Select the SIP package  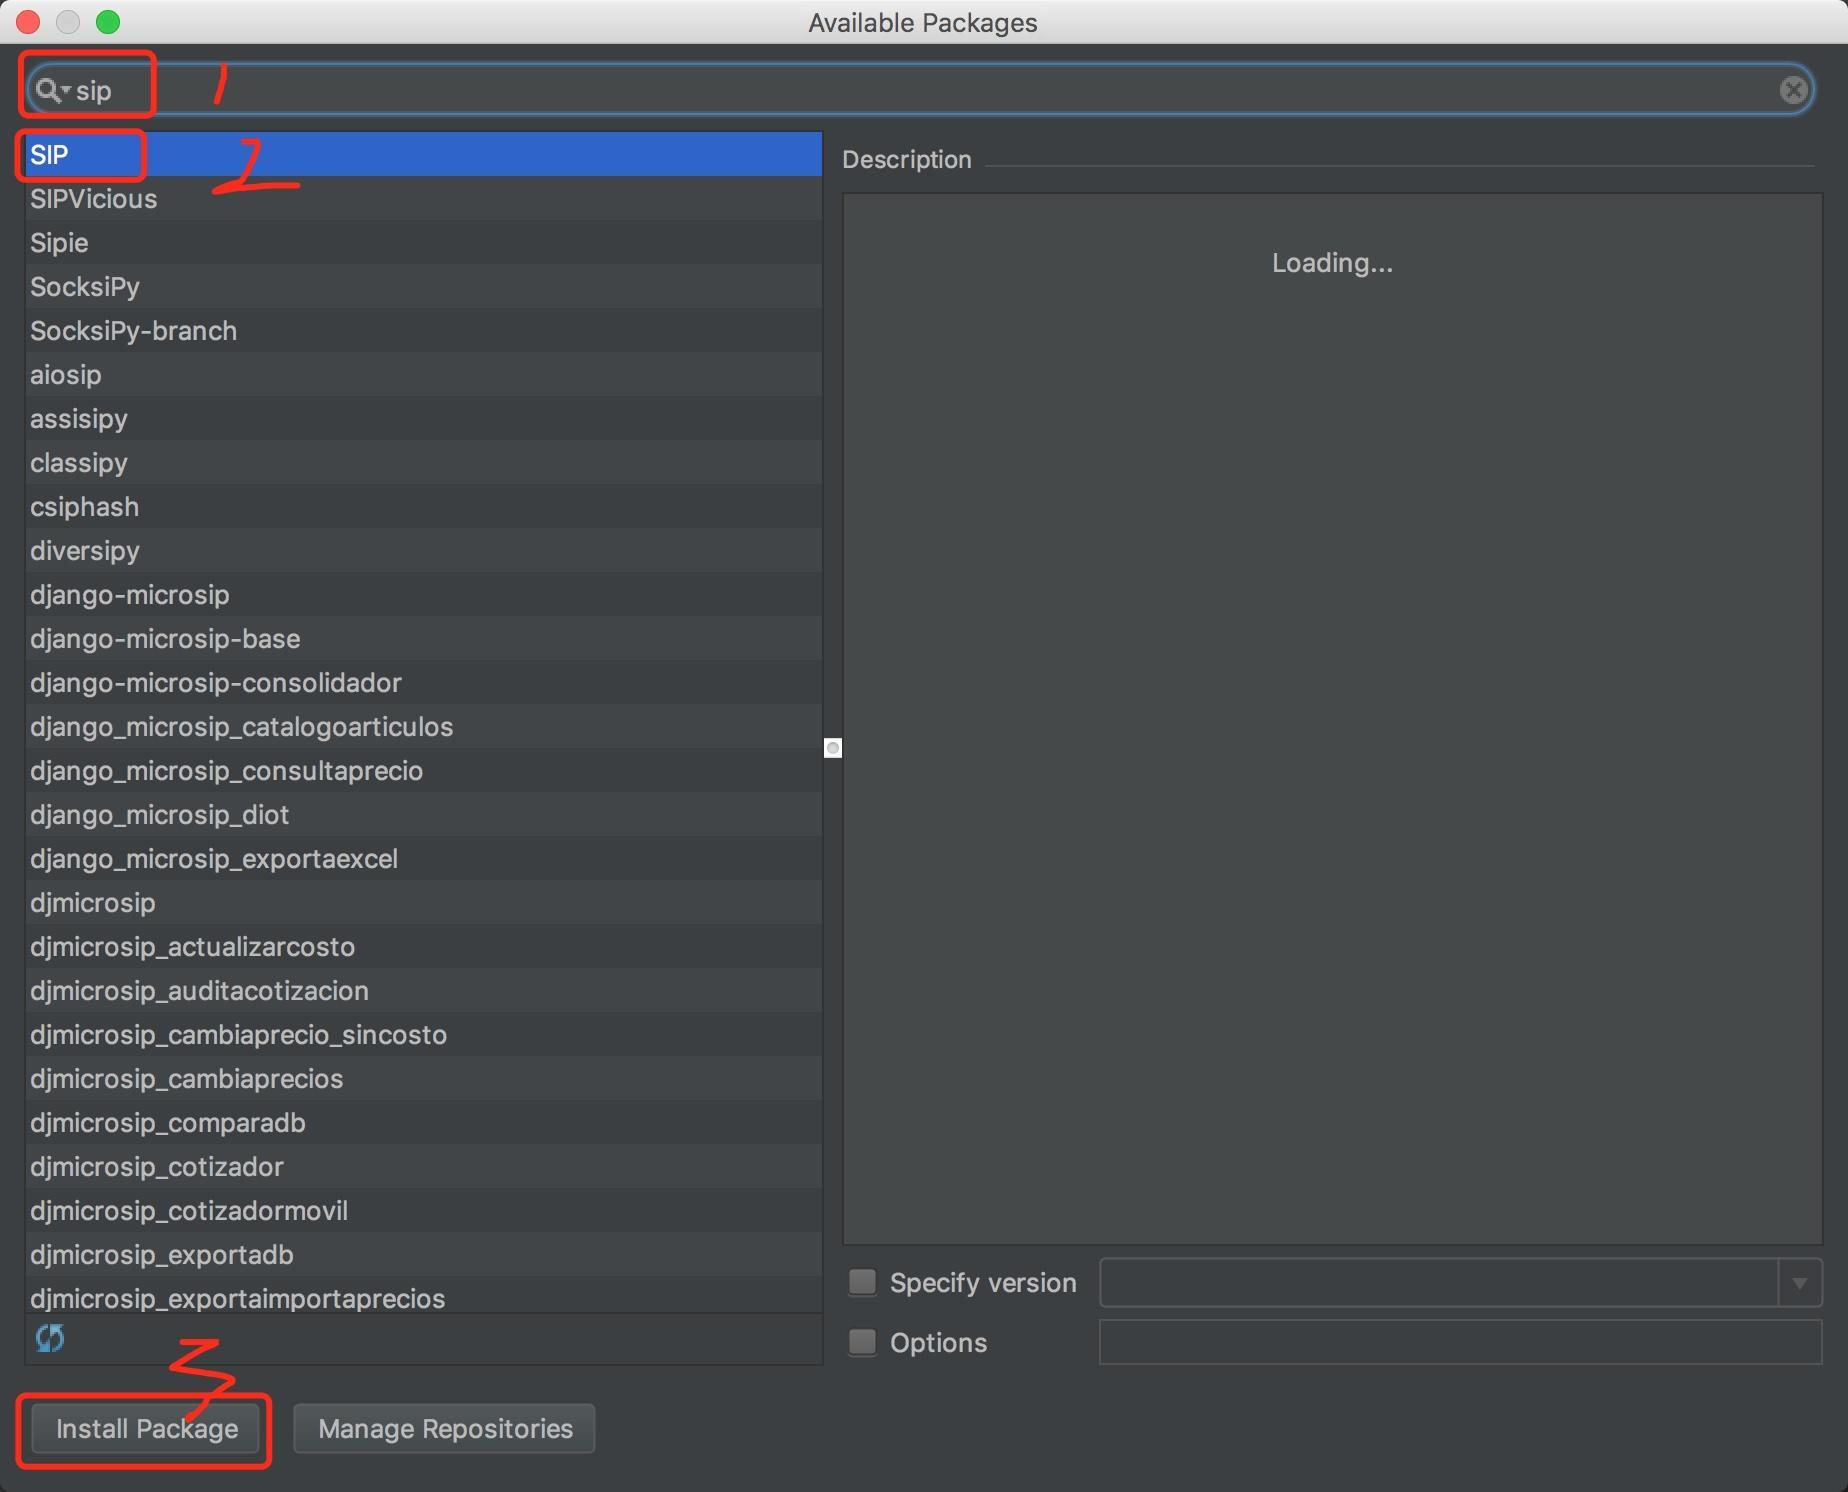pos(424,154)
